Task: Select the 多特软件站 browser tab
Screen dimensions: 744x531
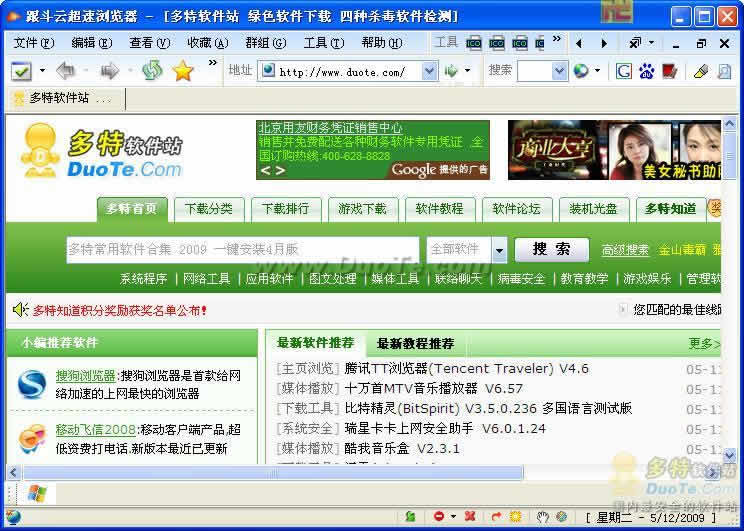Action: pyautogui.click(x=65, y=99)
